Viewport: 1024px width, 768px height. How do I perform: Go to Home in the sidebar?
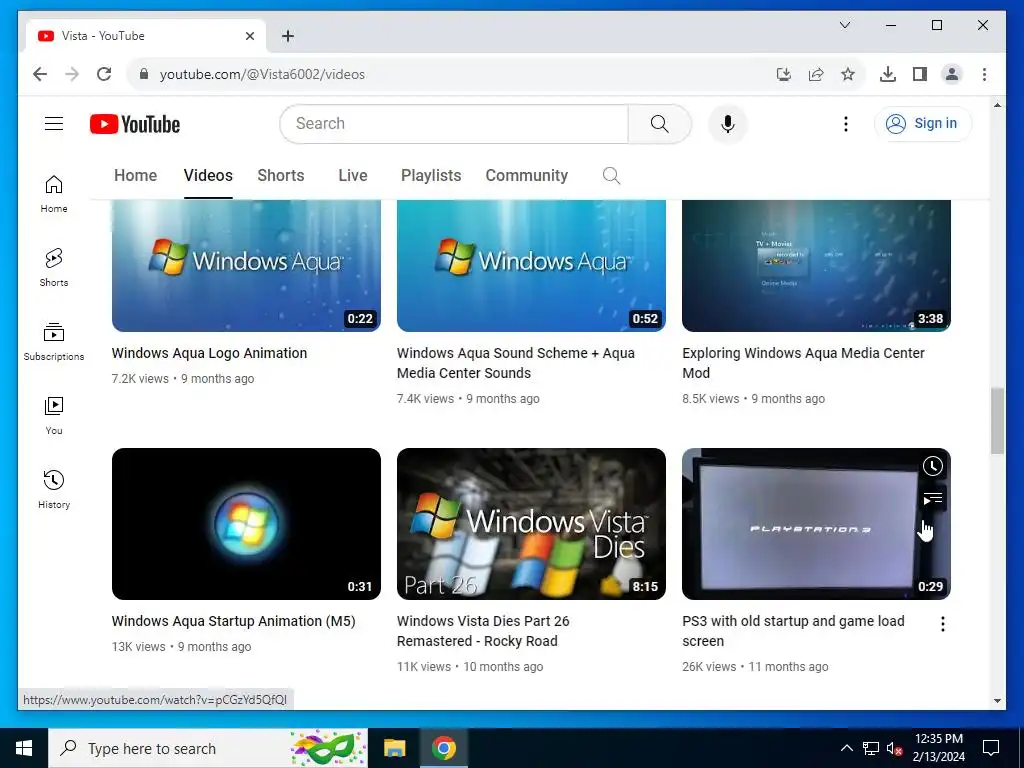pyautogui.click(x=54, y=194)
